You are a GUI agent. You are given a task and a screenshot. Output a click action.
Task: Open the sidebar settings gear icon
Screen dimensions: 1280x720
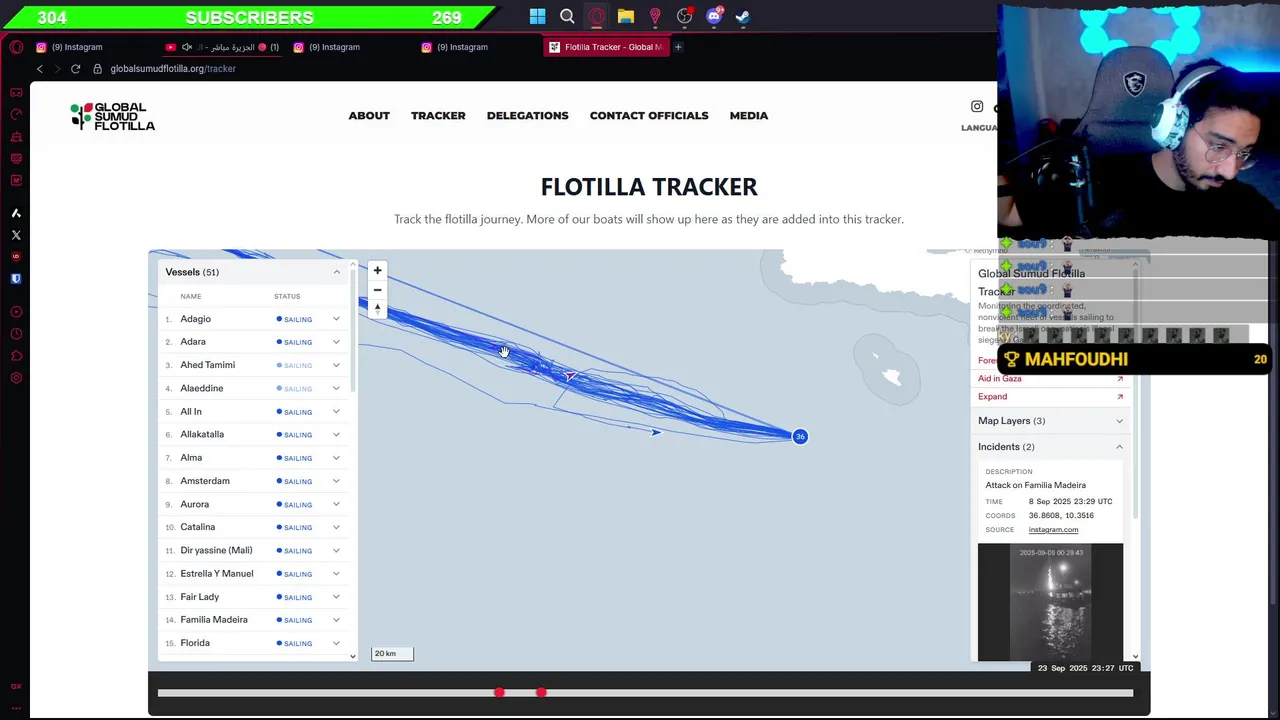pyautogui.click(x=16, y=378)
